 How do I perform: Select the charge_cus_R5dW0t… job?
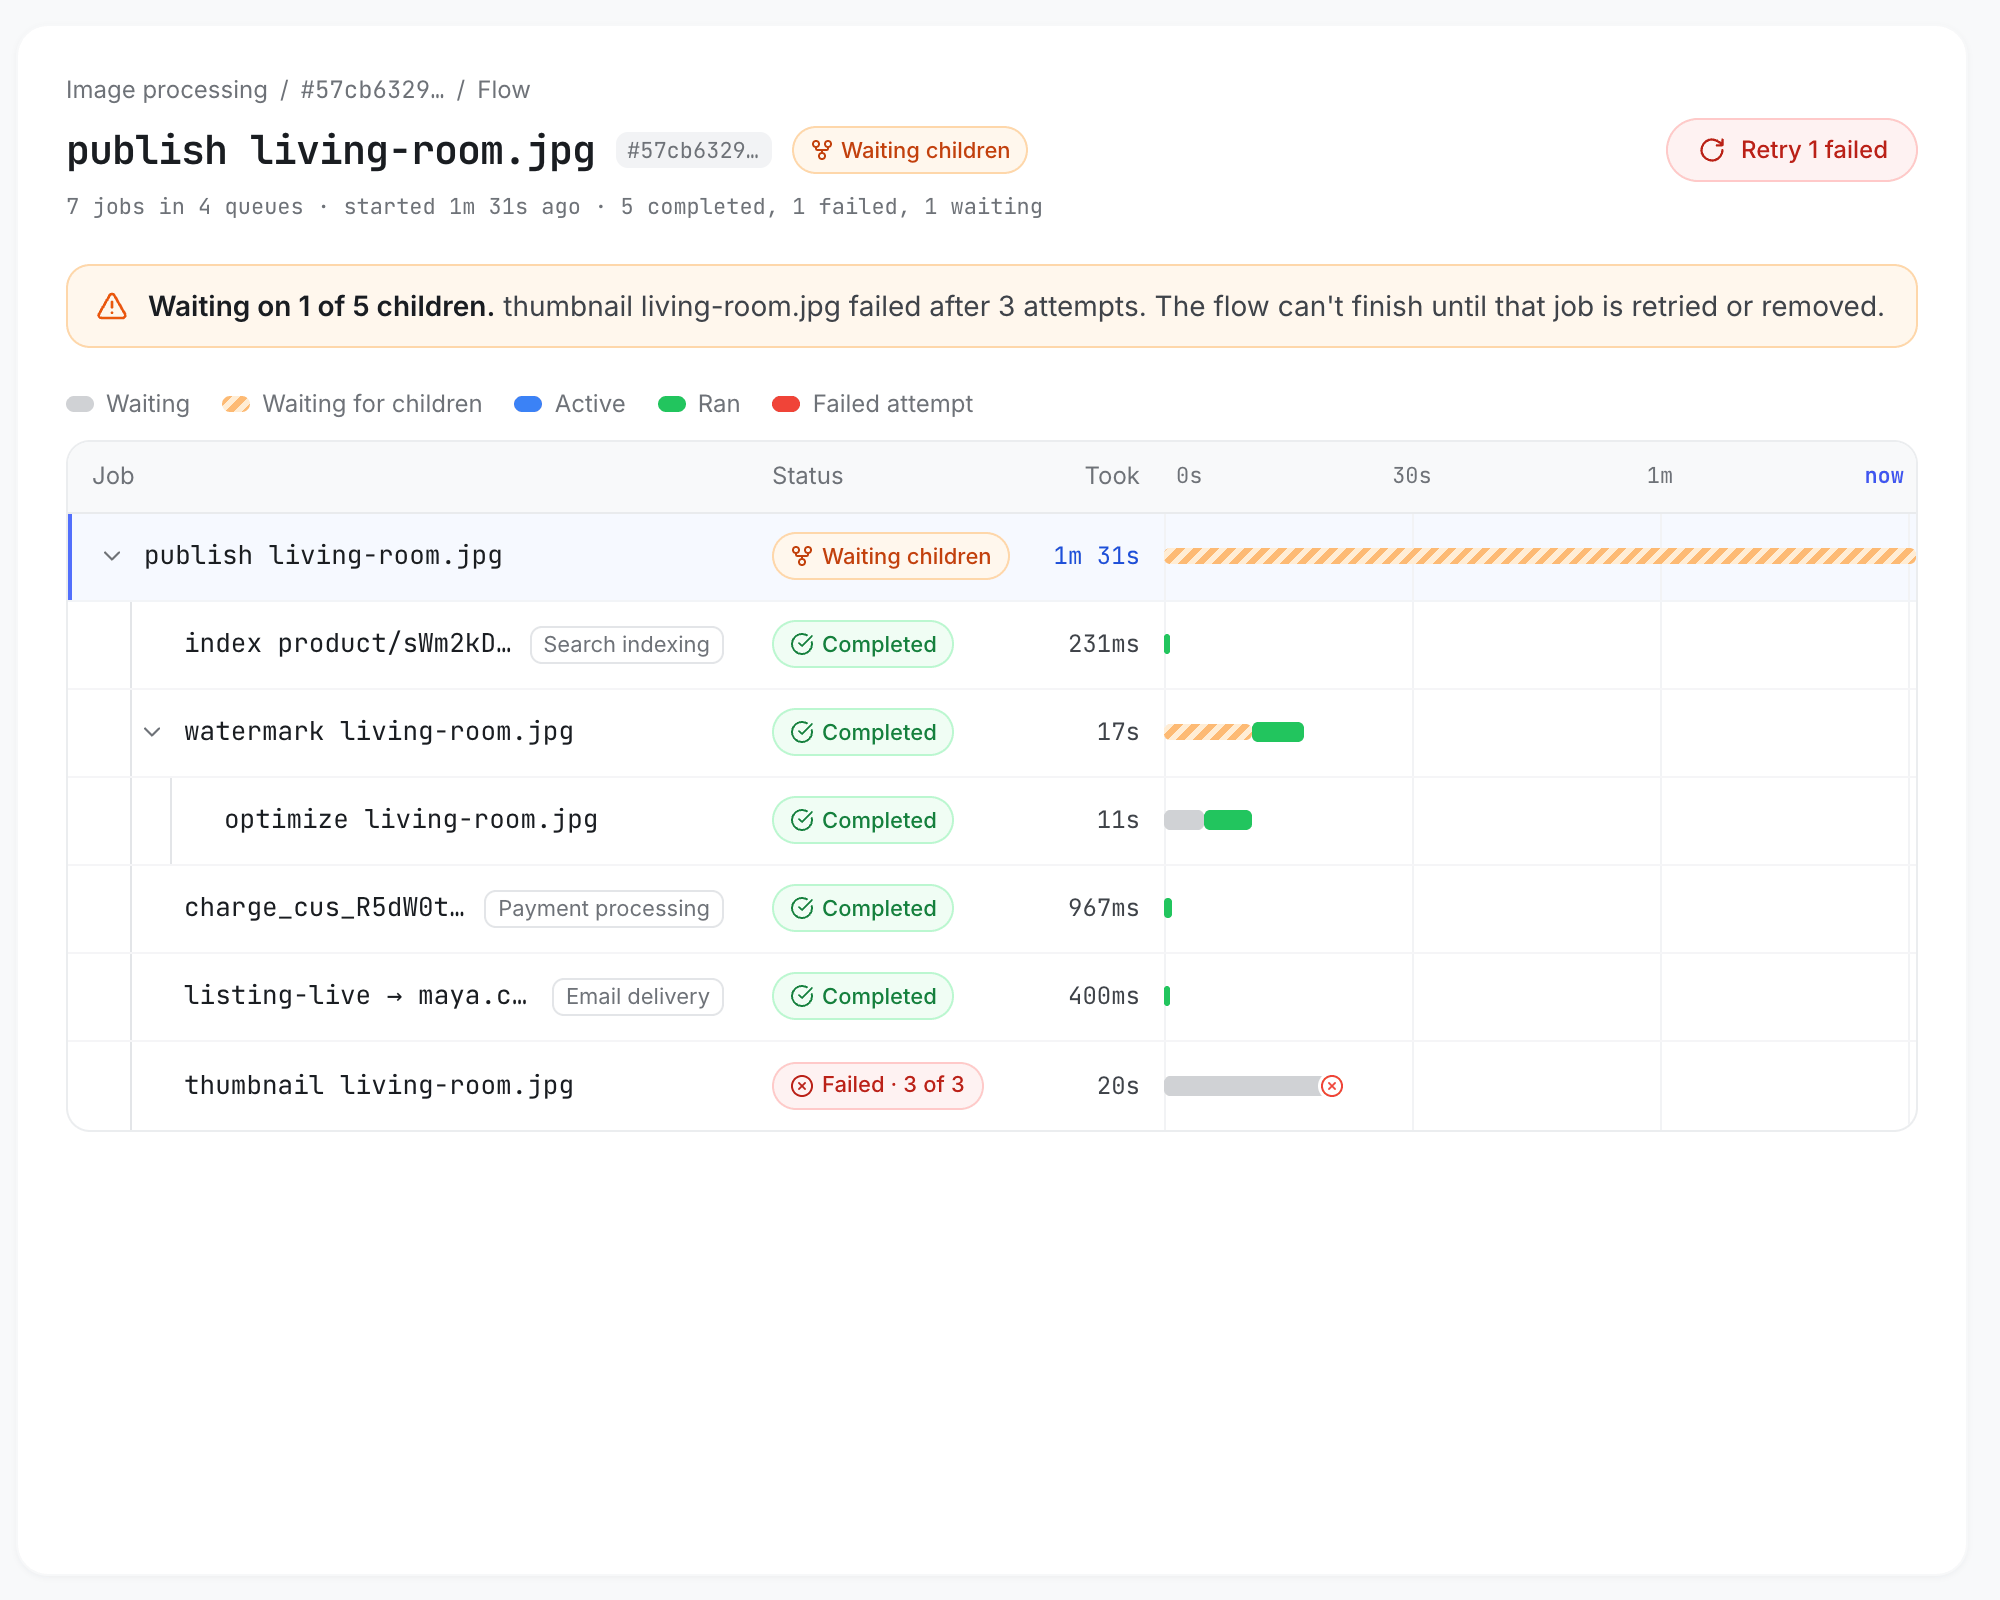[992, 908]
